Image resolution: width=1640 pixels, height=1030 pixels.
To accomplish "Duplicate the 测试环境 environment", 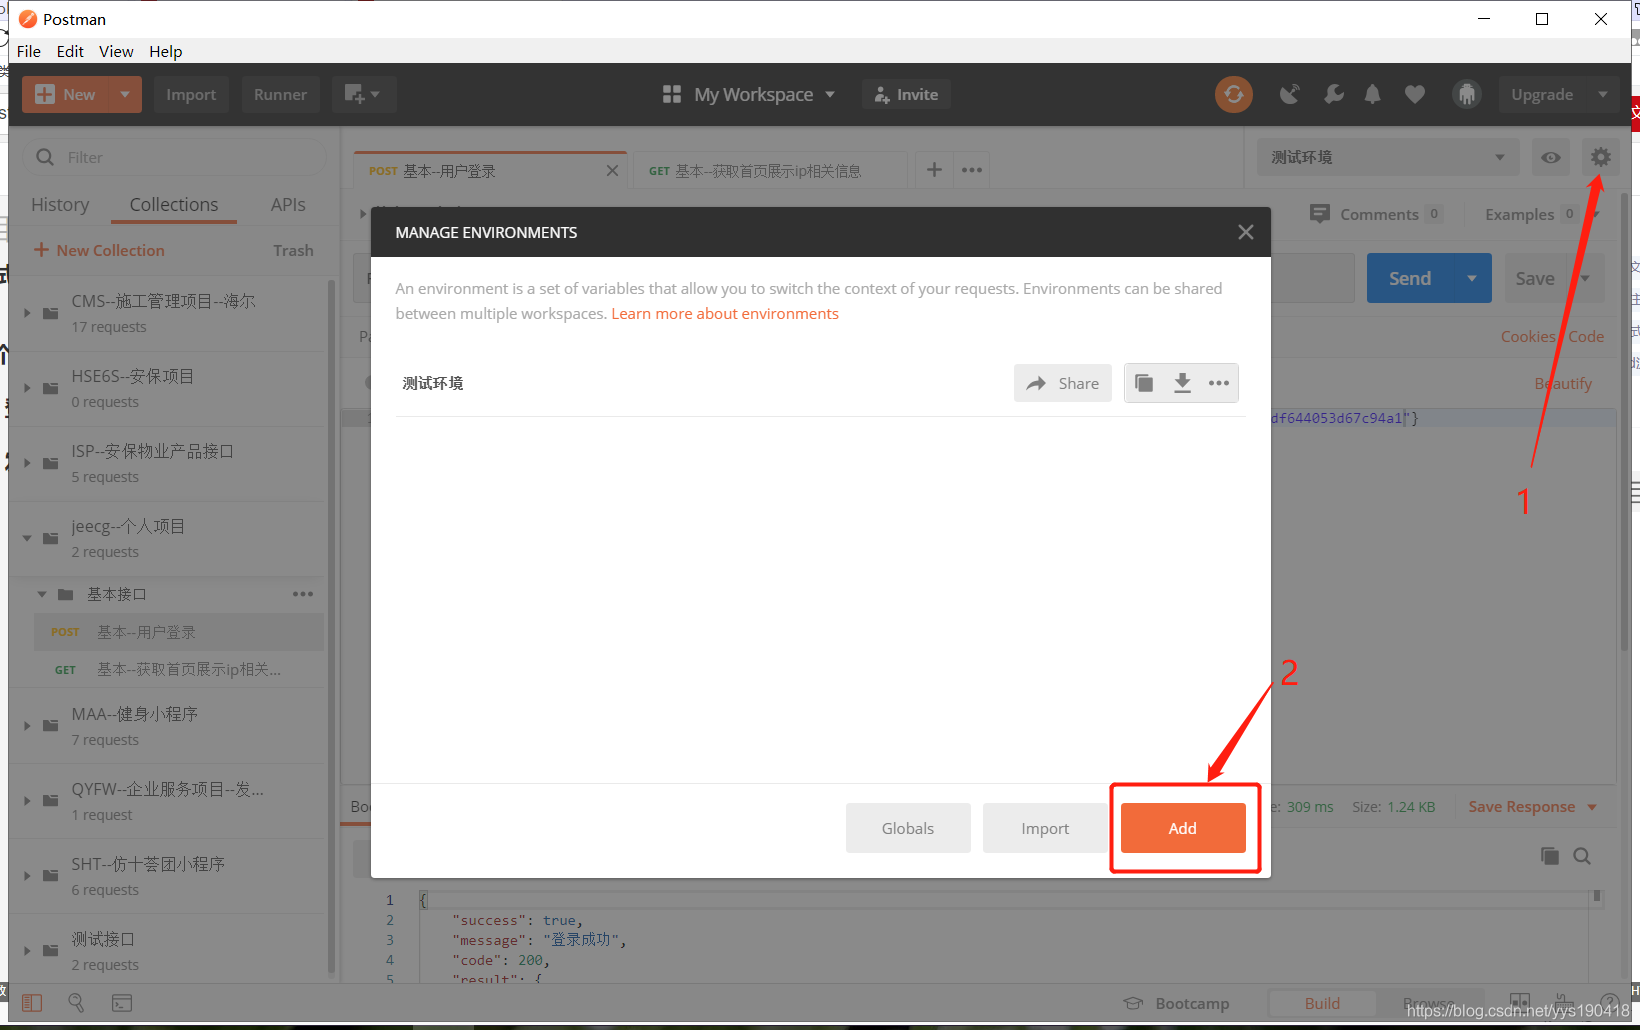I will (1144, 383).
